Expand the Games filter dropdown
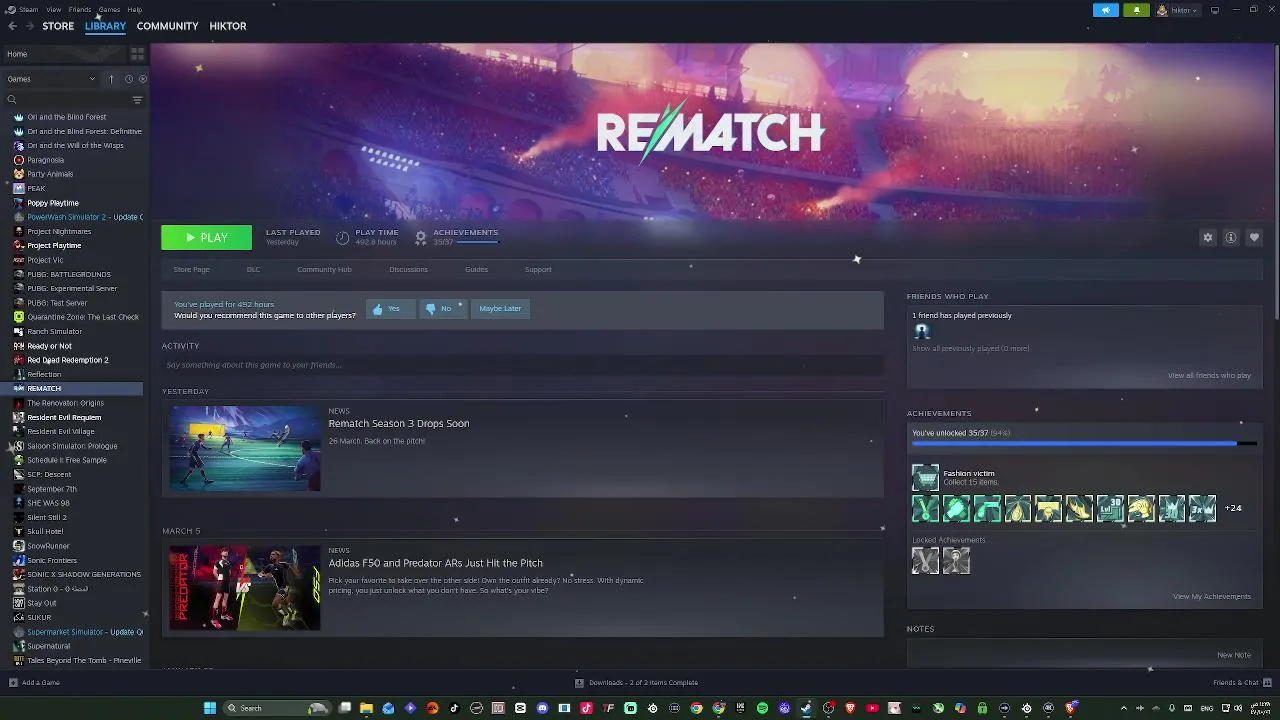1280x720 pixels. pos(51,79)
